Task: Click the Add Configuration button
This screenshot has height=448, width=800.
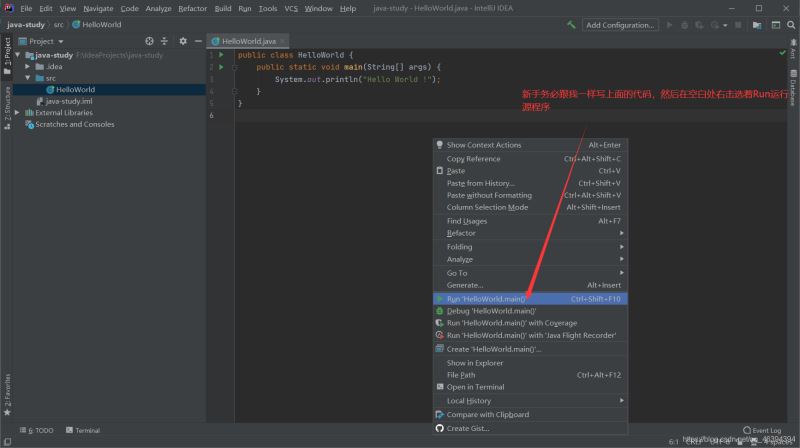Action: [x=619, y=24]
